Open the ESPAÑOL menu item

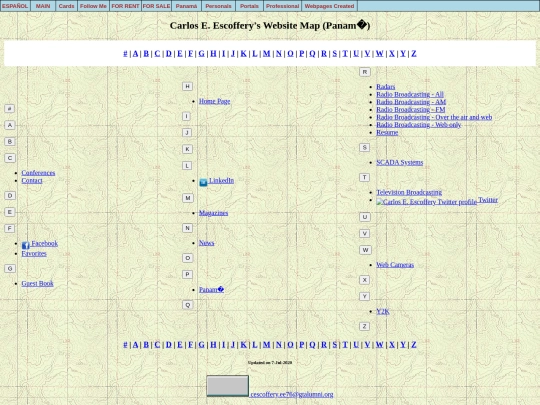[x=15, y=6]
